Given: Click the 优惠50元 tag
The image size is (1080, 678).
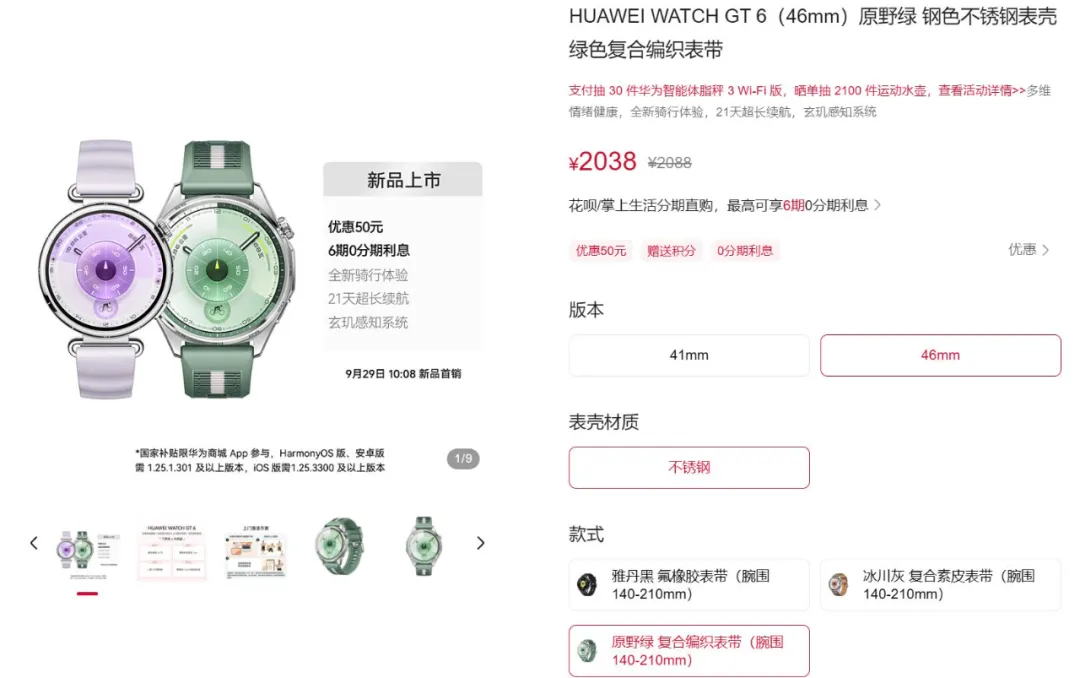Looking at the screenshot, I should pyautogui.click(x=601, y=251).
